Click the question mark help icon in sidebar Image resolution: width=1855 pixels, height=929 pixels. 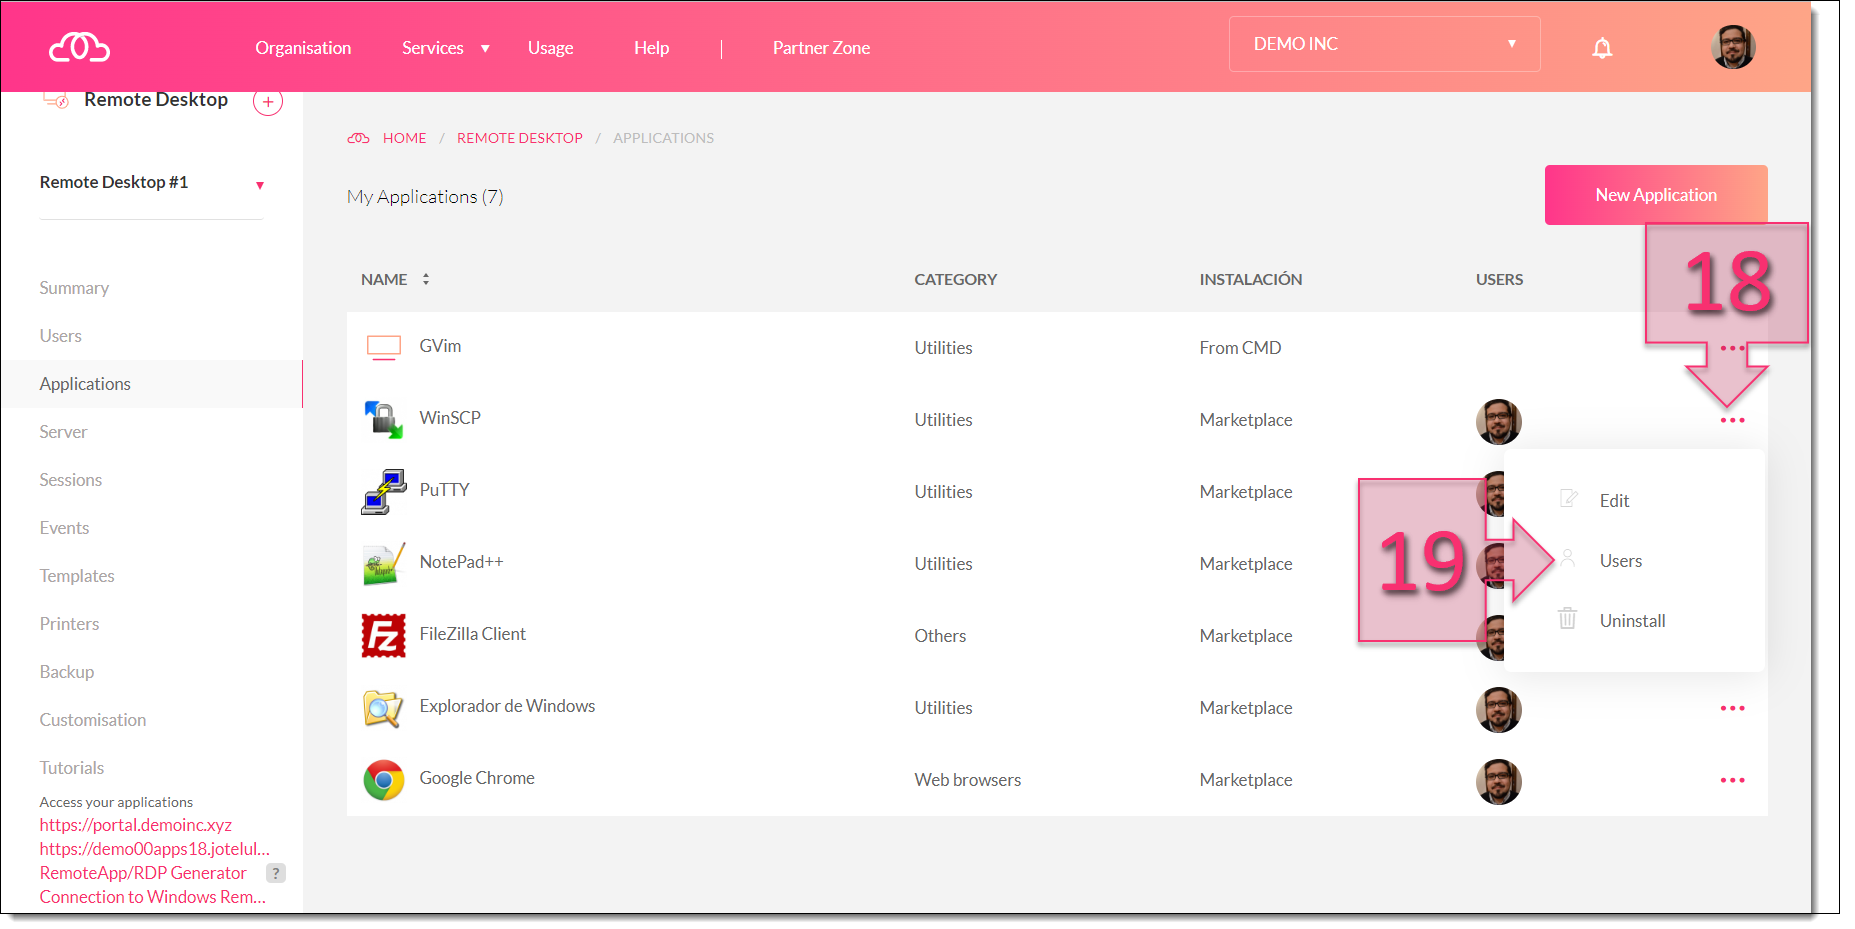(x=276, y=873)
